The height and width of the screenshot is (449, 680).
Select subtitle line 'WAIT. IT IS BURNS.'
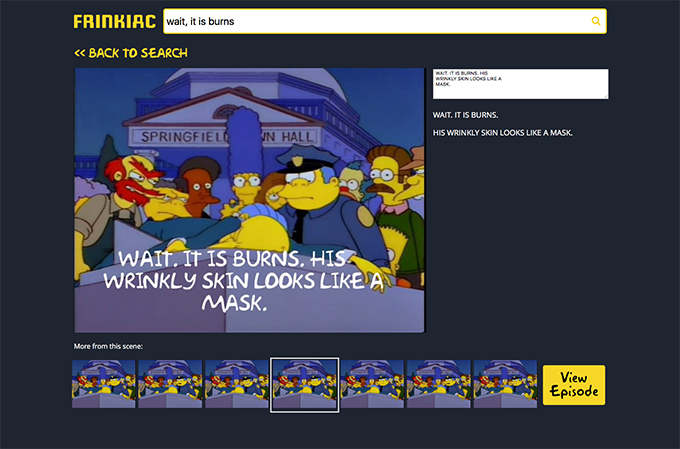[x=465, y=115]
